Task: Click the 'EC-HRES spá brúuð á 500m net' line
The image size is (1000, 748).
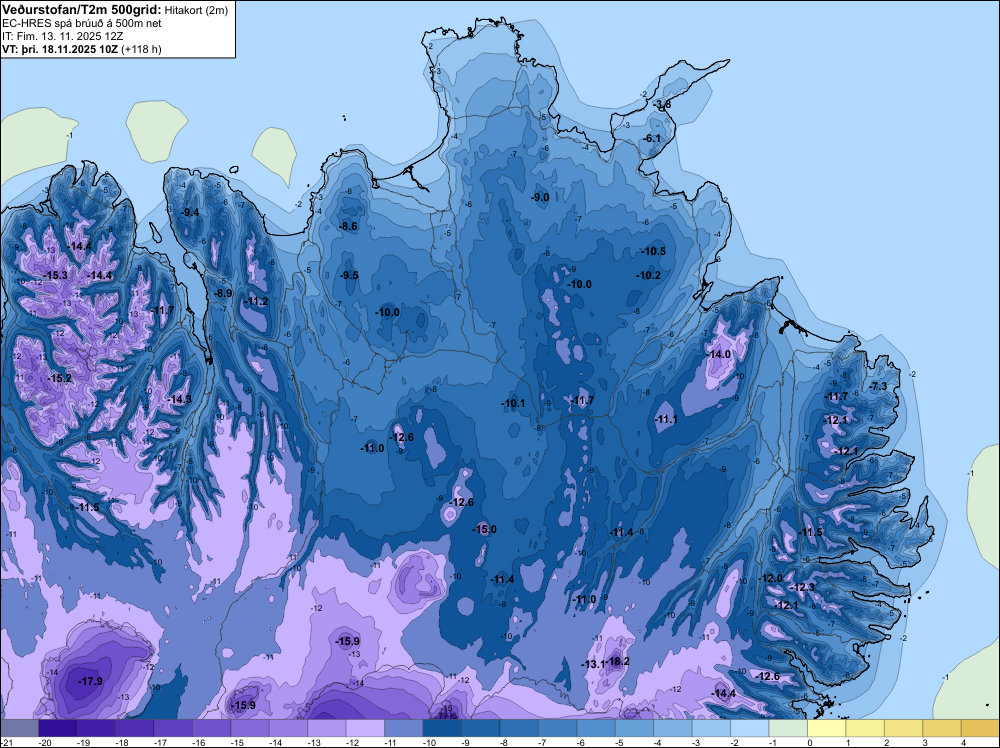Action: point(82,24)
